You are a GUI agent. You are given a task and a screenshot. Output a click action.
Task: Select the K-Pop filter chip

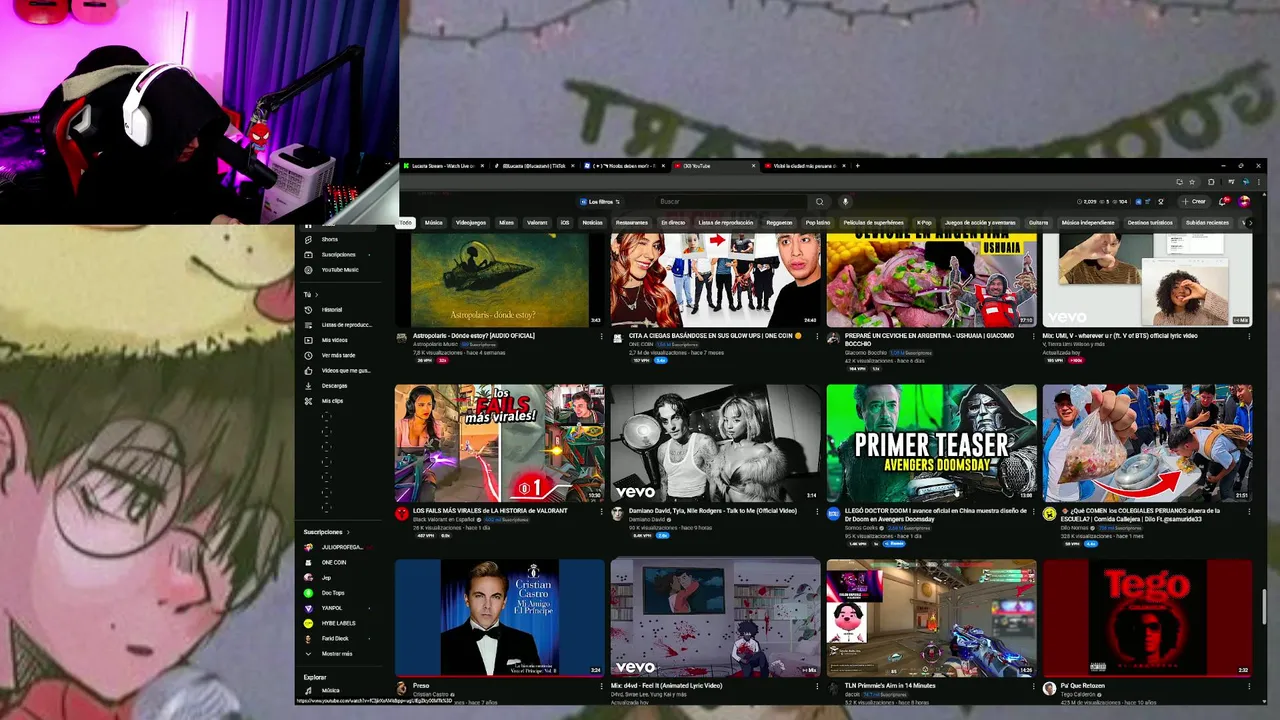[x=924, y=223]
